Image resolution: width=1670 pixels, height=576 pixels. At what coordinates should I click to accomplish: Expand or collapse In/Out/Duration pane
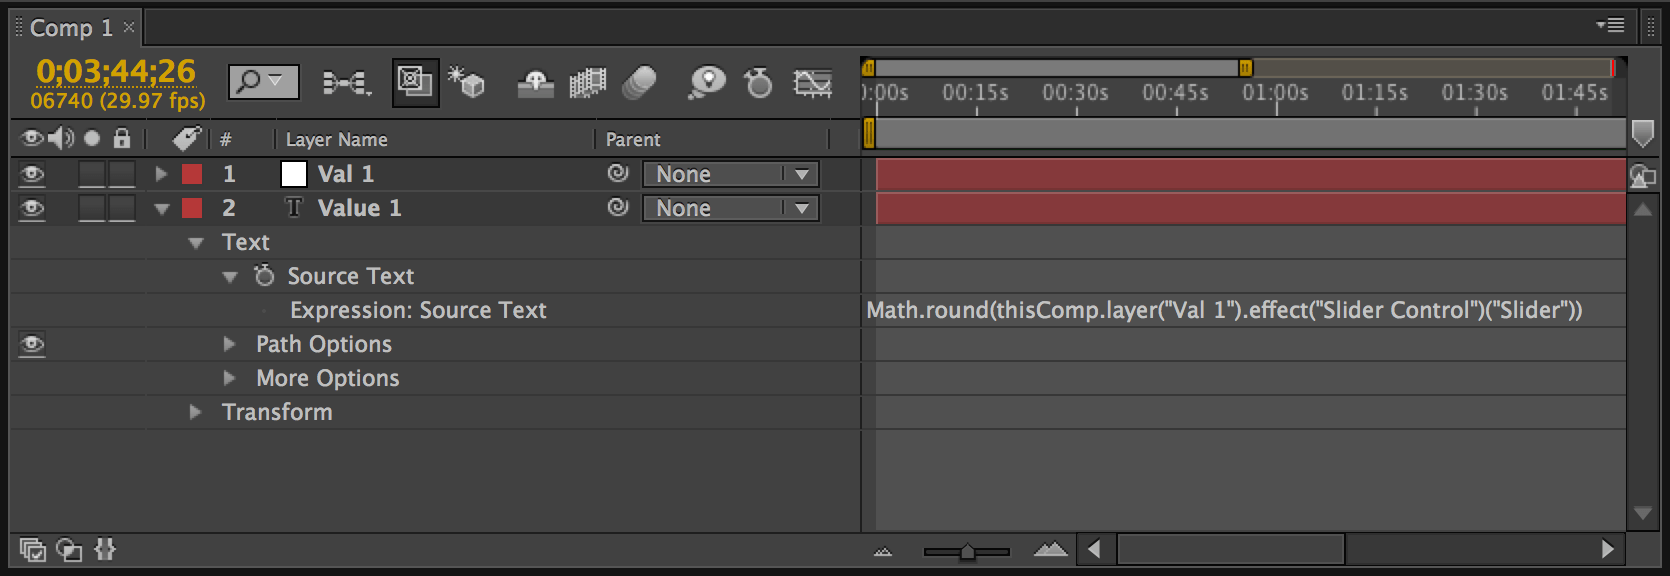105,549
